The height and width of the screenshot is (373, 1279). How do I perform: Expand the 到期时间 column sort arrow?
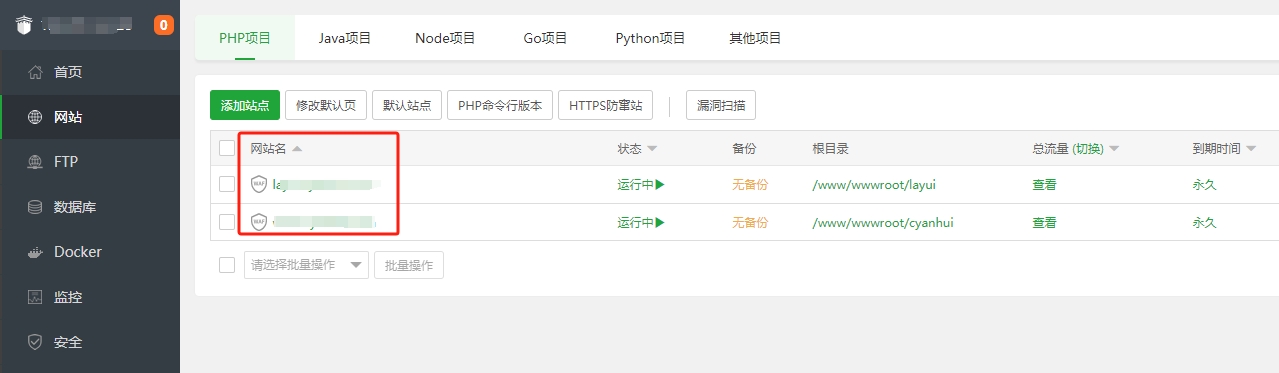1251,149
